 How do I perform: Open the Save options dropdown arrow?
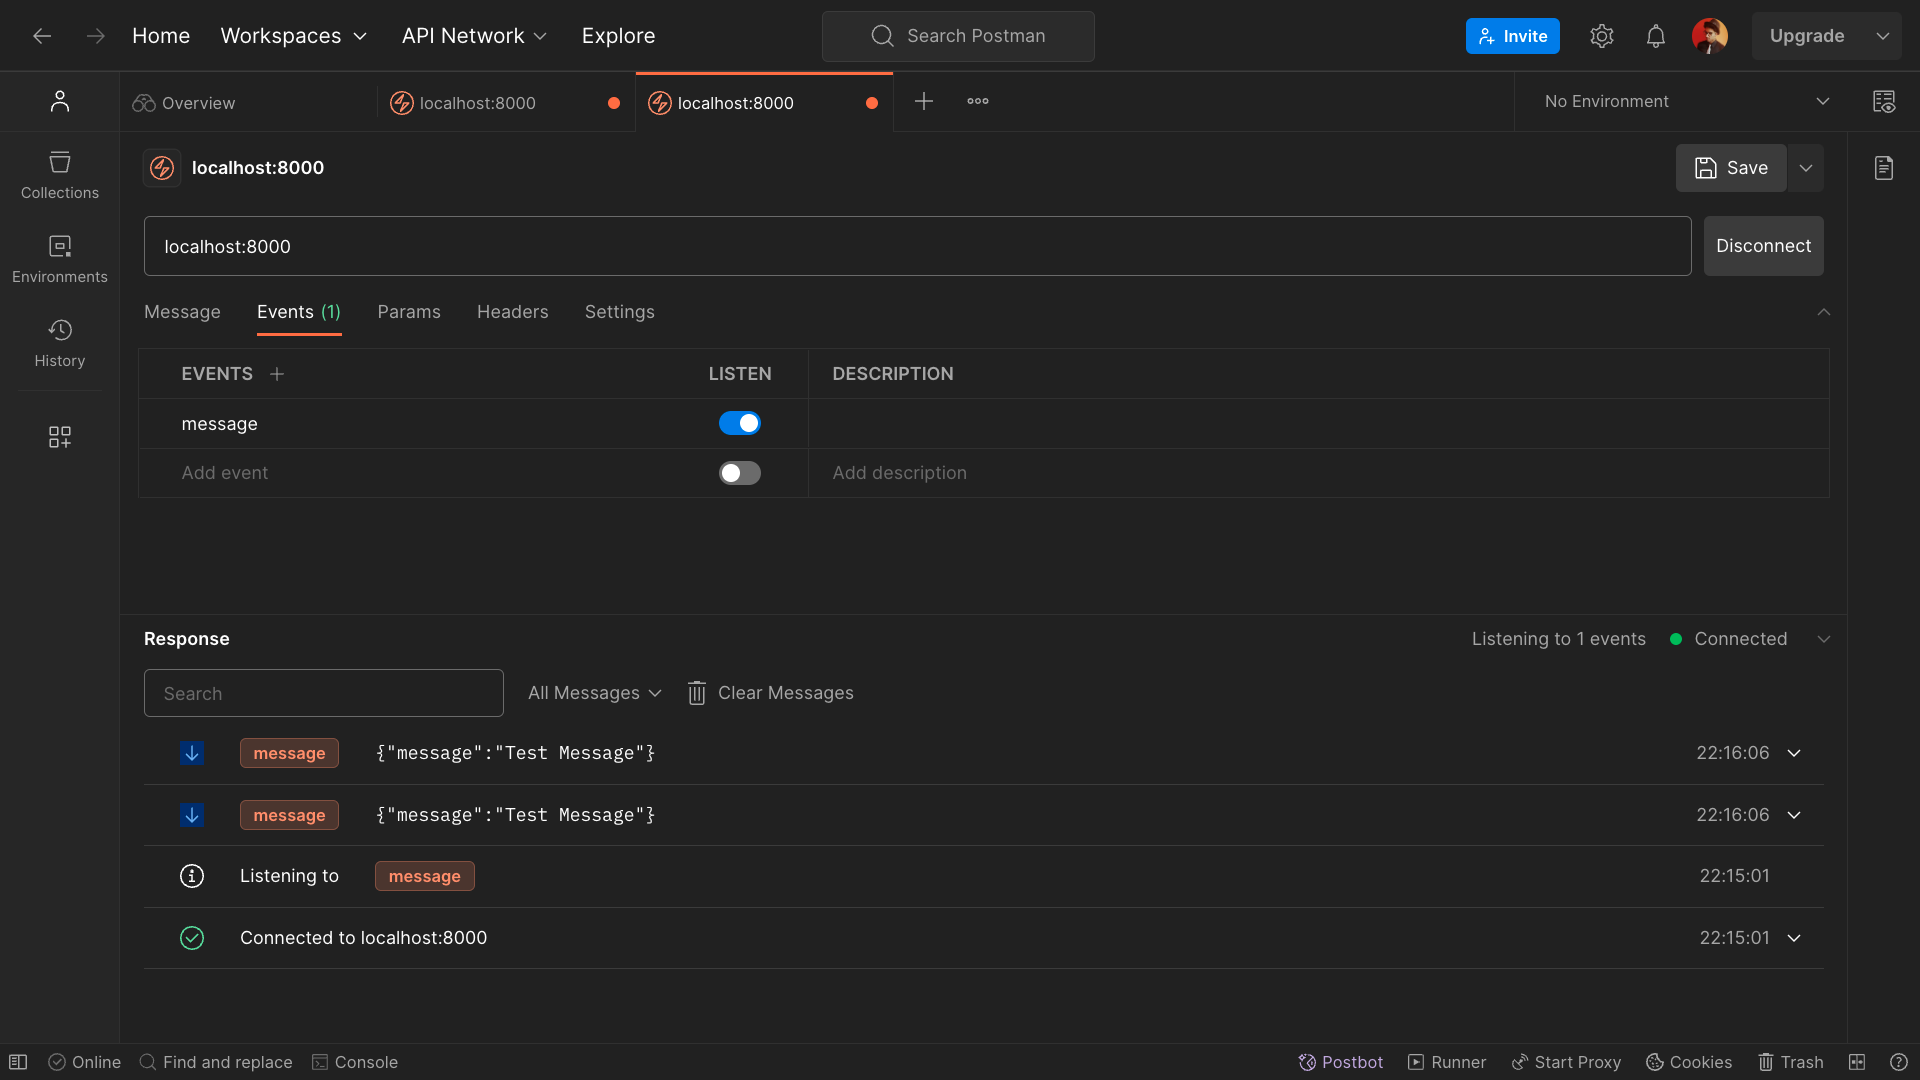coord(1806,168)
